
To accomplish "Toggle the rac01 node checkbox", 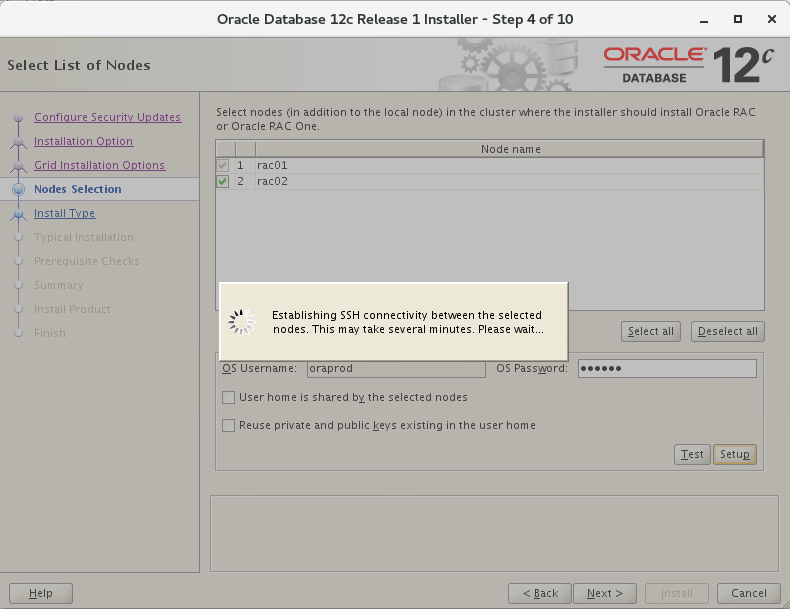I will tap(223, 165).
